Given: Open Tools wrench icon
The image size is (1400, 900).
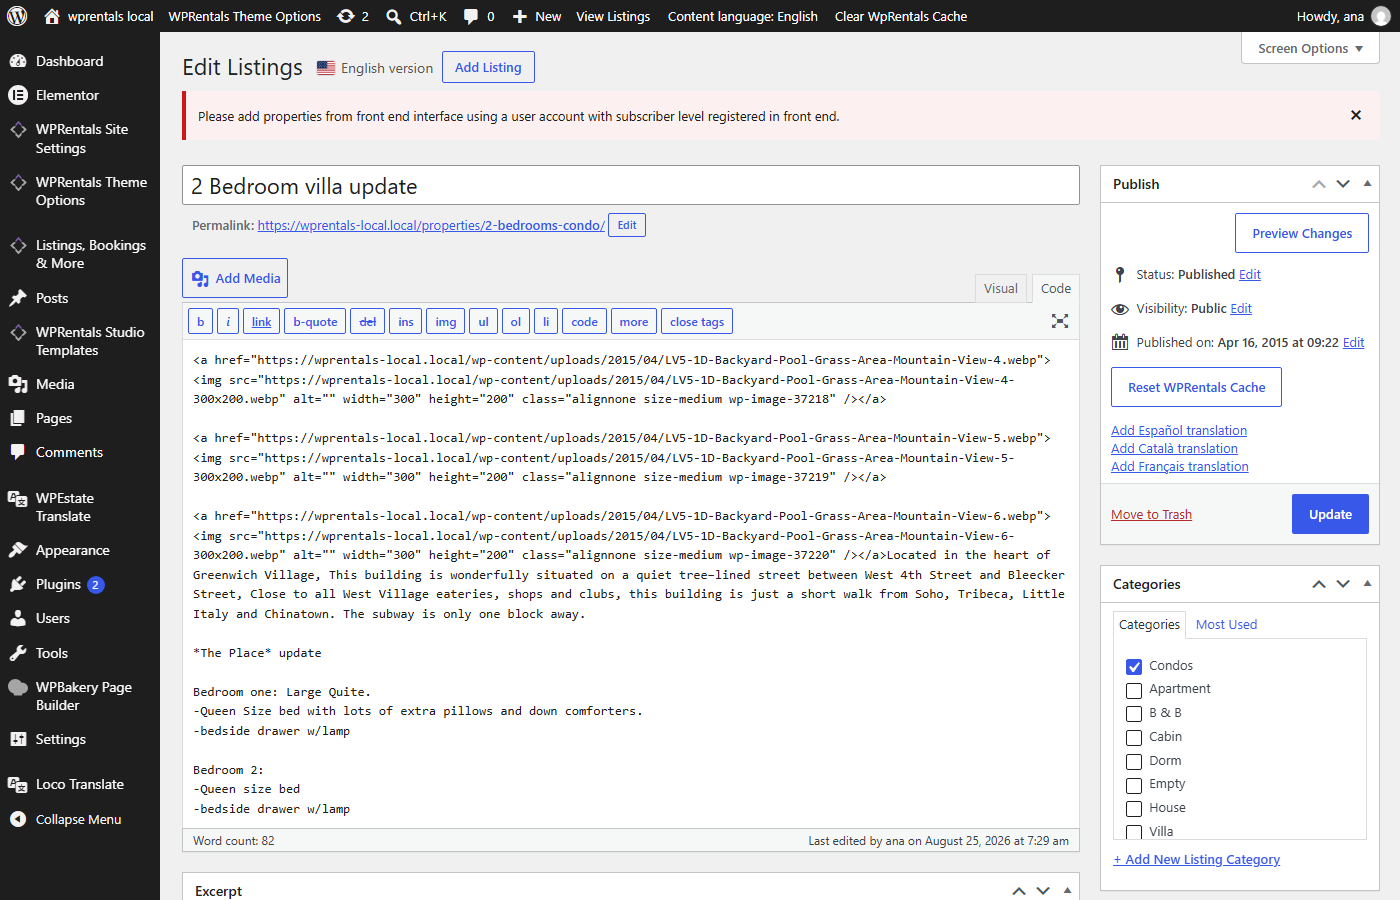Looking at the screenshot, I should (18, 653).
